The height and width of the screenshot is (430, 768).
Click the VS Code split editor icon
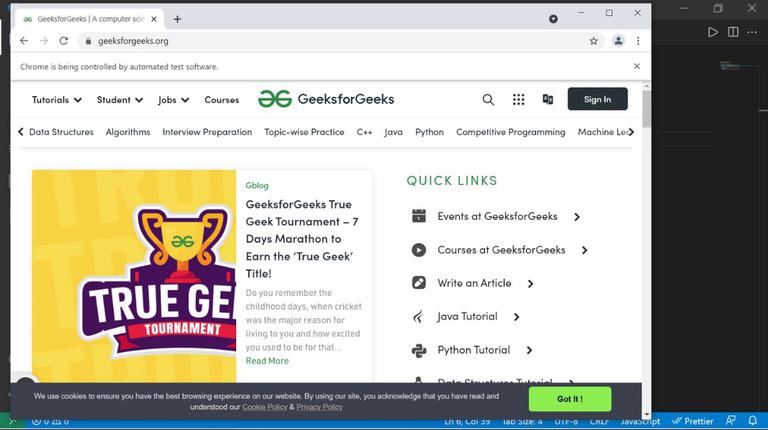[733, 32]
